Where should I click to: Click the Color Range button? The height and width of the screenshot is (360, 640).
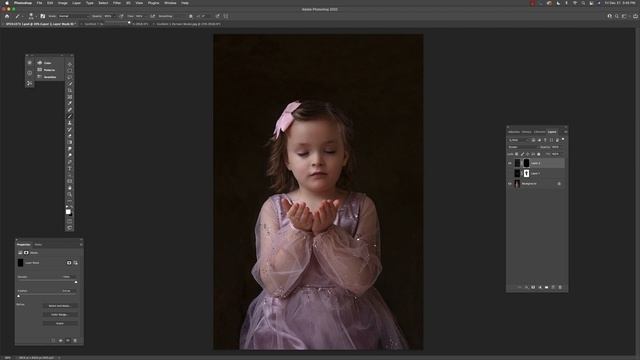click(x=60, y=315)
